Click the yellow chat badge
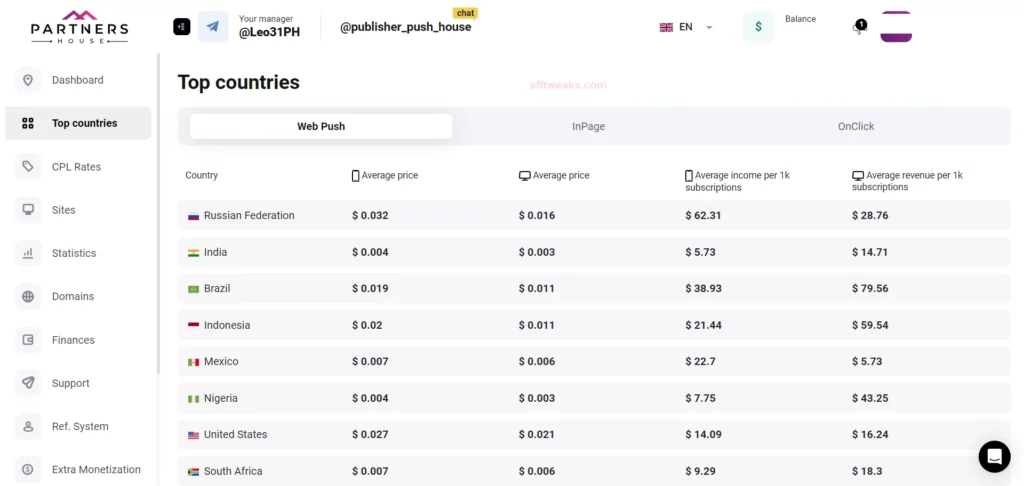Image resolution: width=1024 pixels, height=486 pixels. (465, 13)
